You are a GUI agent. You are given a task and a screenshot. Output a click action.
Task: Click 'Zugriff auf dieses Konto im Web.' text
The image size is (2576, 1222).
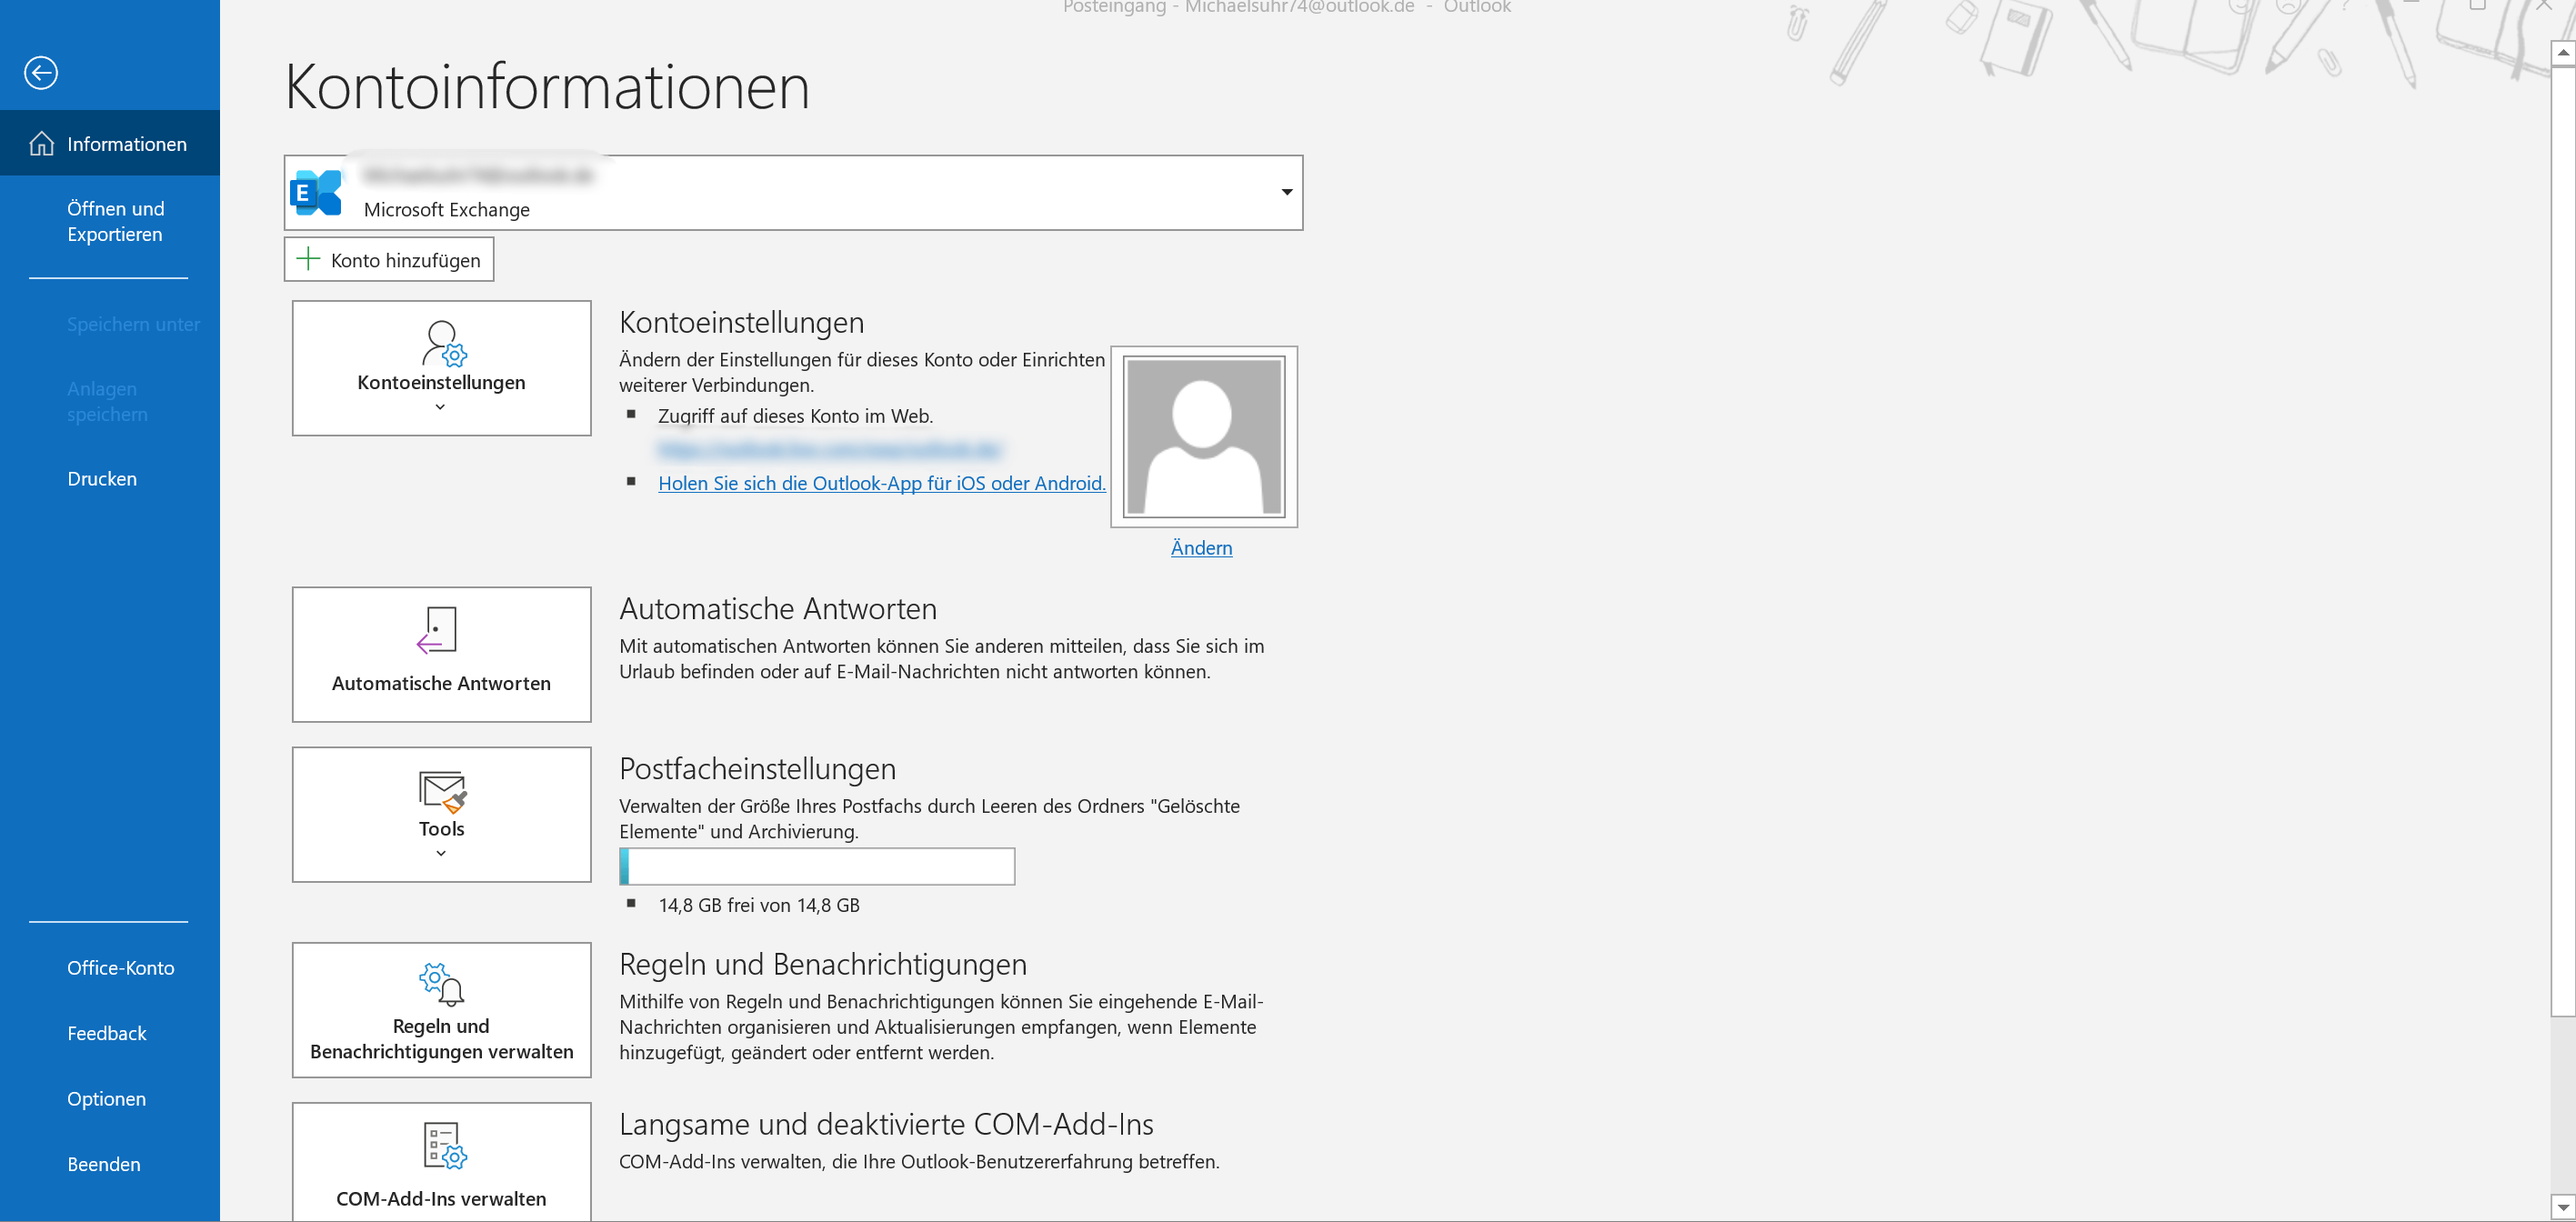tap(795, 416)
